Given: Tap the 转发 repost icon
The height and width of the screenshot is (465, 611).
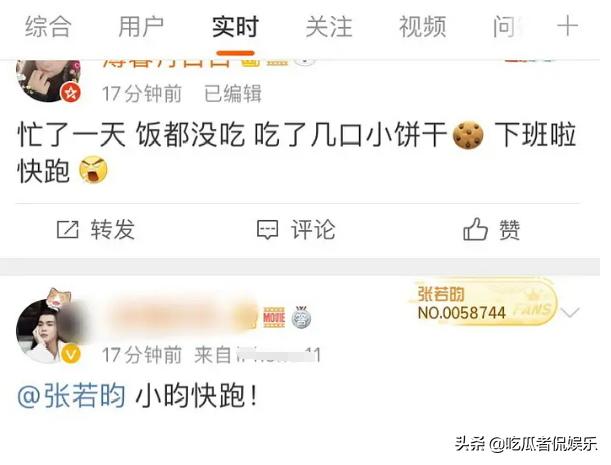Looking at the screenshot, I should coord(68,229).
